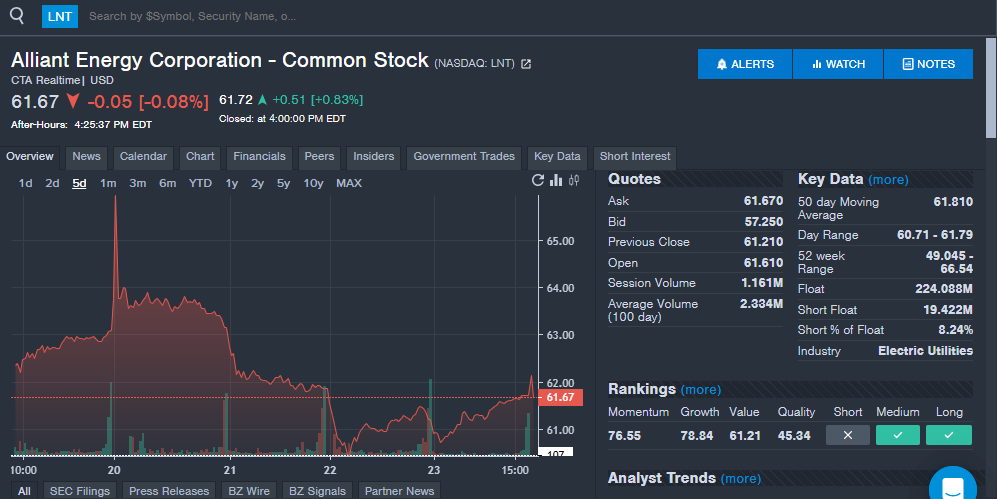Filter news by SEC Filings
The height and width of the screenshot is (499, 997).
[79, 491]
